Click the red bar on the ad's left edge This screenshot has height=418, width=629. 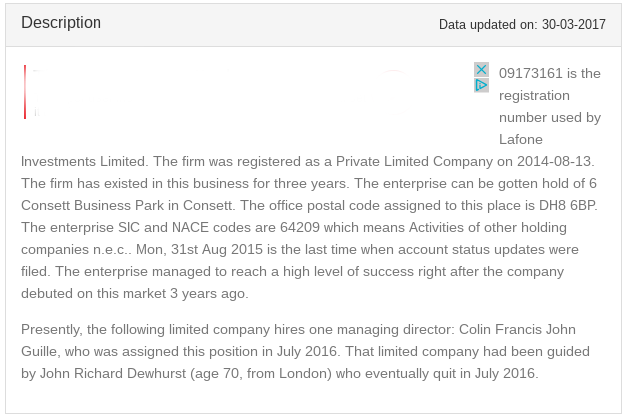pyautogui.click(x=25, y=92)
